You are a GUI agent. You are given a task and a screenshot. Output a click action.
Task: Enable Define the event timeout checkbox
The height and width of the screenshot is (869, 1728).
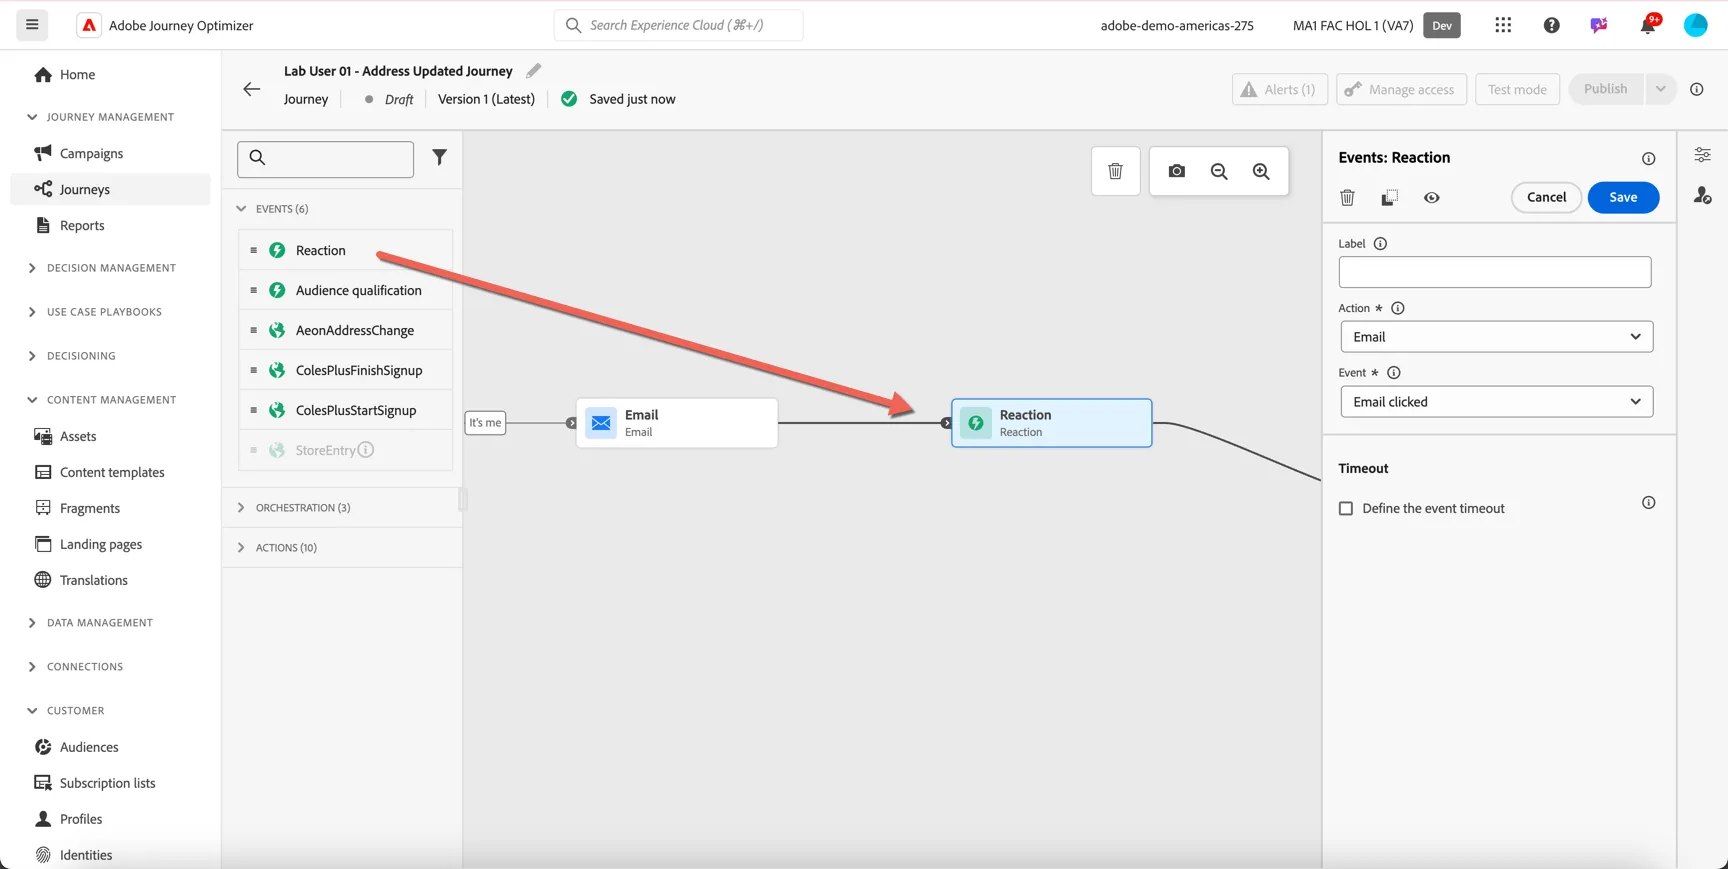point(1346,508)
